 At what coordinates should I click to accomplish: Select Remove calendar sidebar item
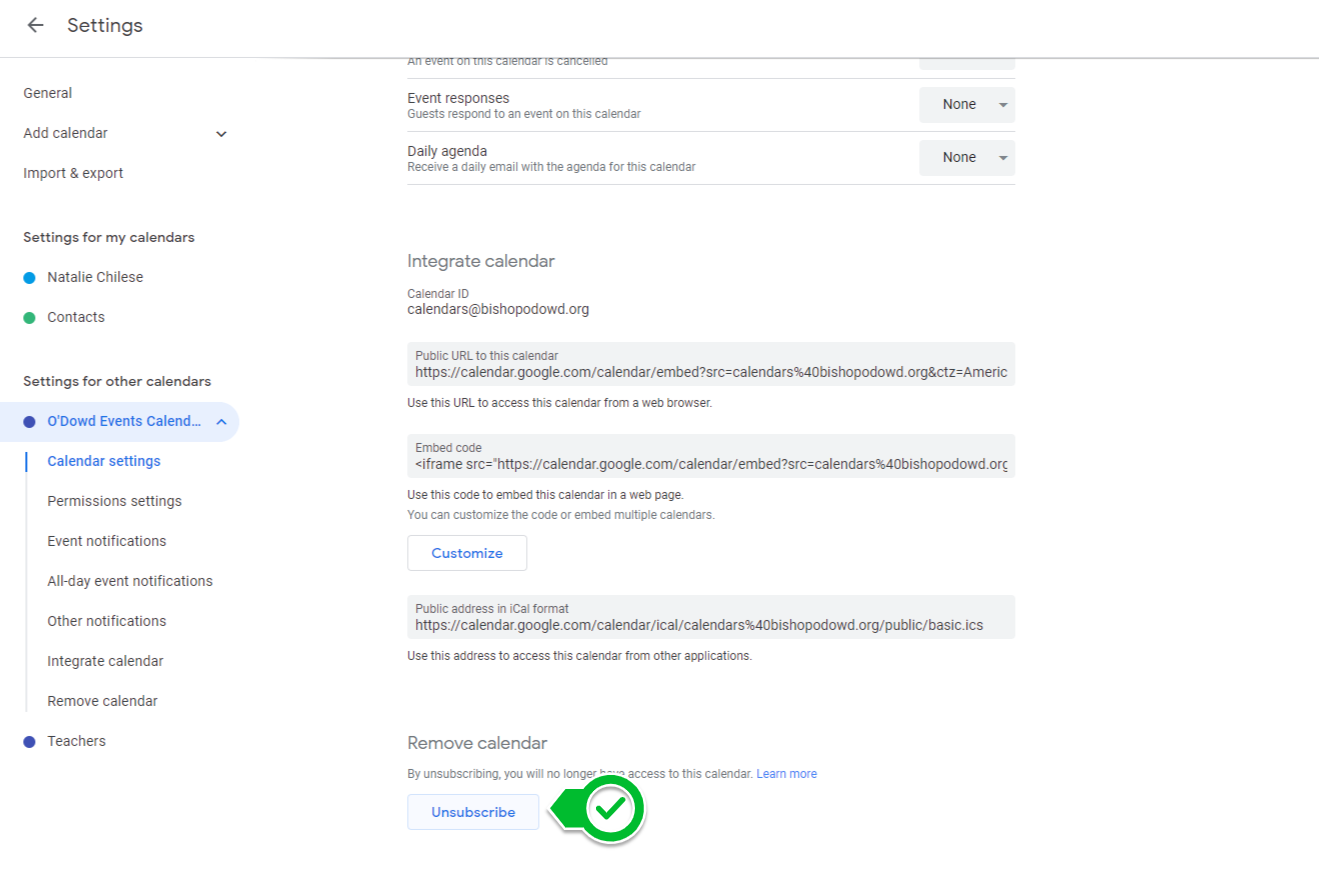pyautogui.click(x=102, y=701)
